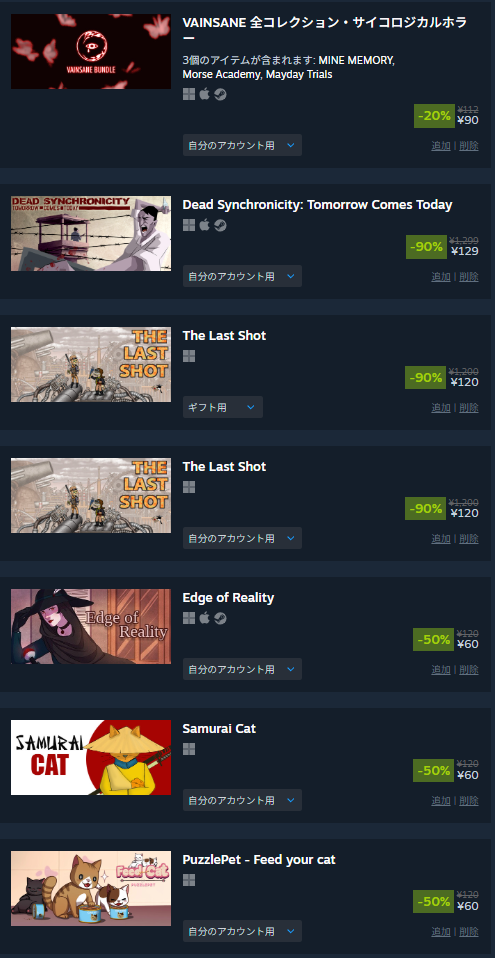Click 削除 link for VAINSANE bundle
495x958 pixels.
pyautogui.click(x=469, y=145)
